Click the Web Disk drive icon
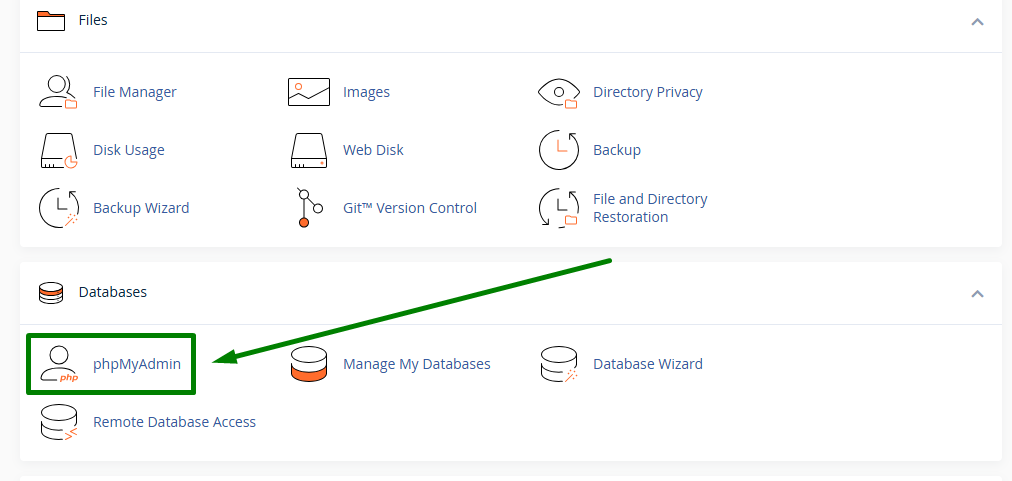Viewport: 1012px width, 481px height. [309, 150]
